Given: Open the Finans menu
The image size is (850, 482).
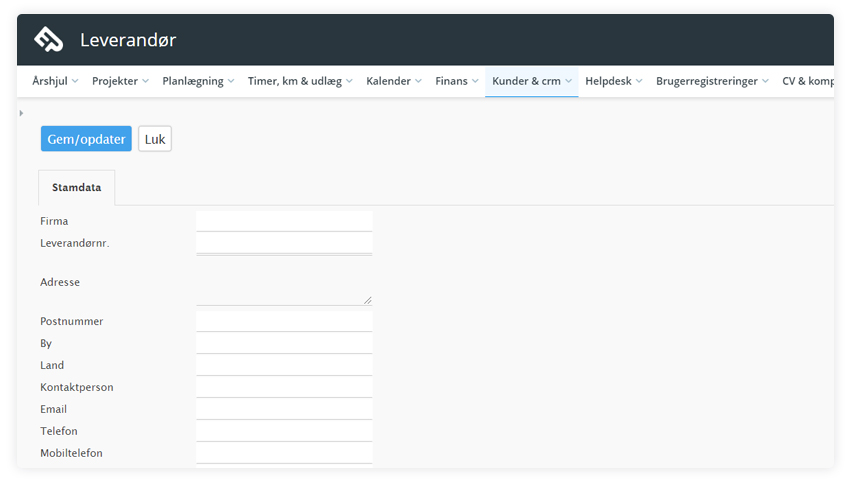Looking at the screenshot, I should (456, 81).
